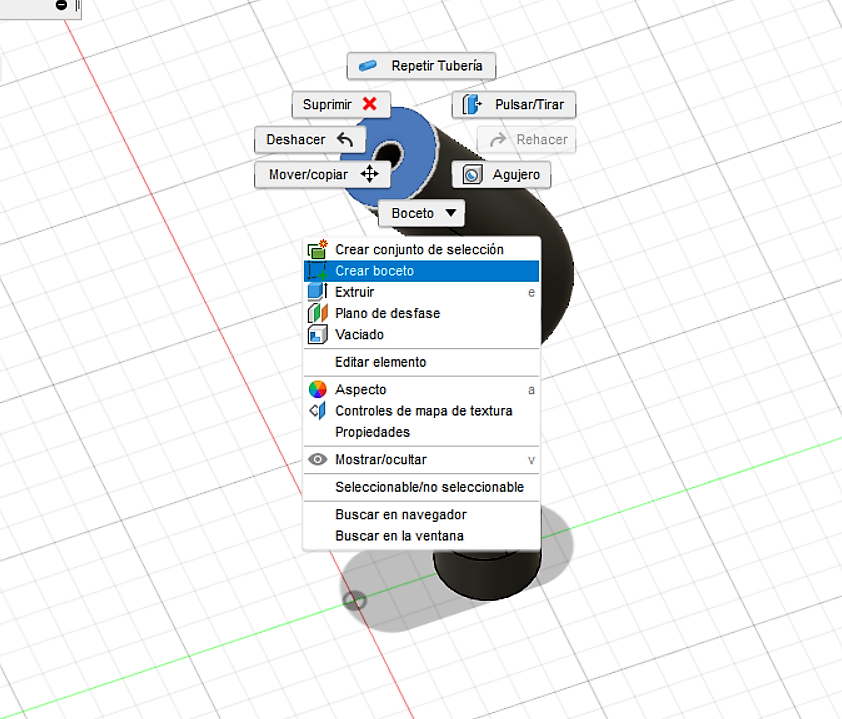Open Aspecto from the context menu
This screenshot has width=842, height=719.
[422, 390]
